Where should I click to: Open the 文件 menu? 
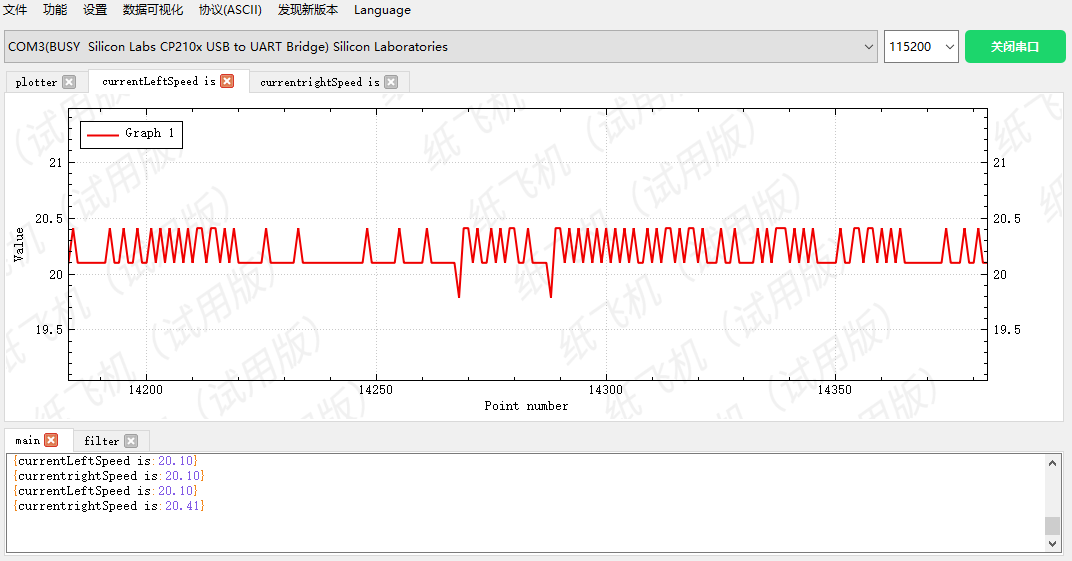[x=15, y=10]
